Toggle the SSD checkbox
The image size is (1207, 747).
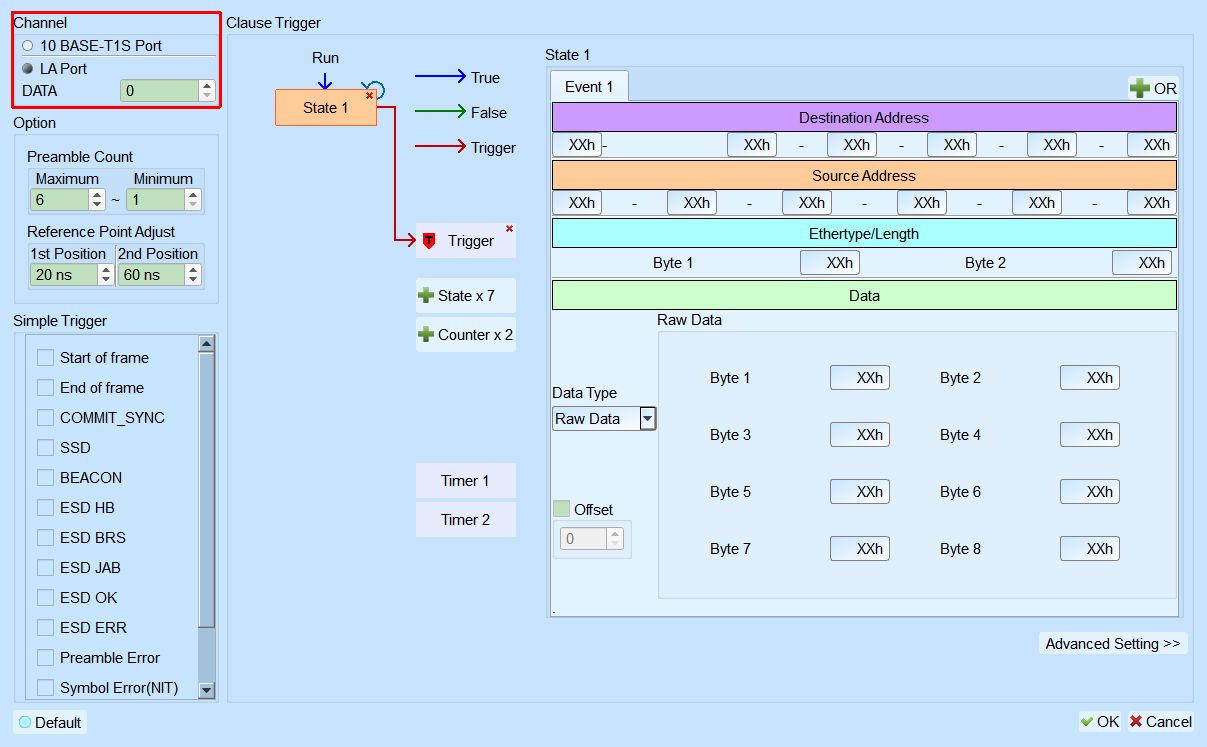[45, 448]
